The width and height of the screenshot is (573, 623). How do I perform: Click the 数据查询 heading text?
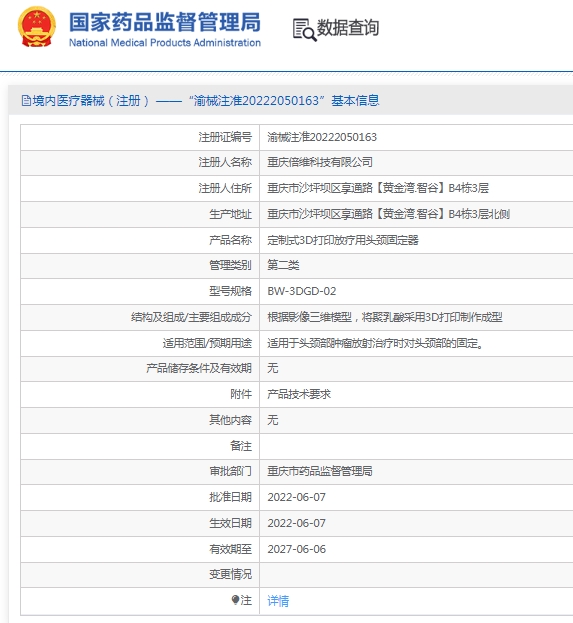tap(348, 28)
